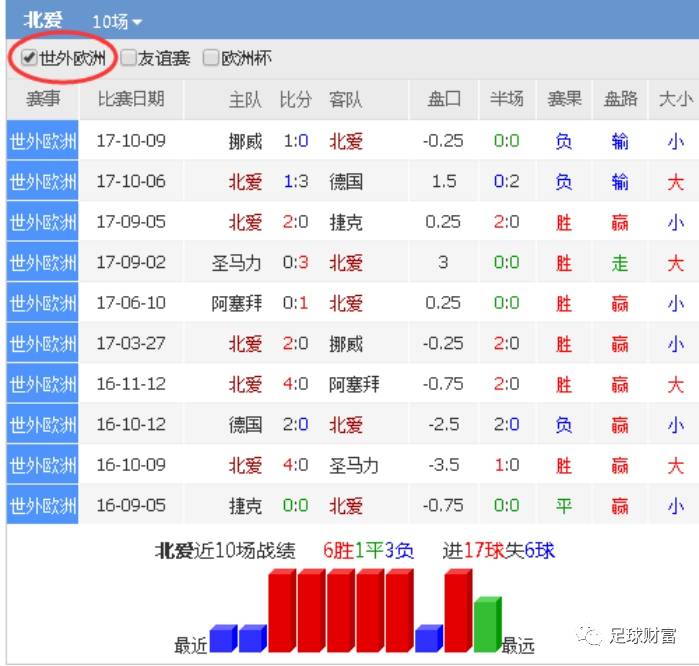
Task: Click handicap value -3.5 in 16-10-09 row
Action: pyautogui.click(x=444, y=465)
